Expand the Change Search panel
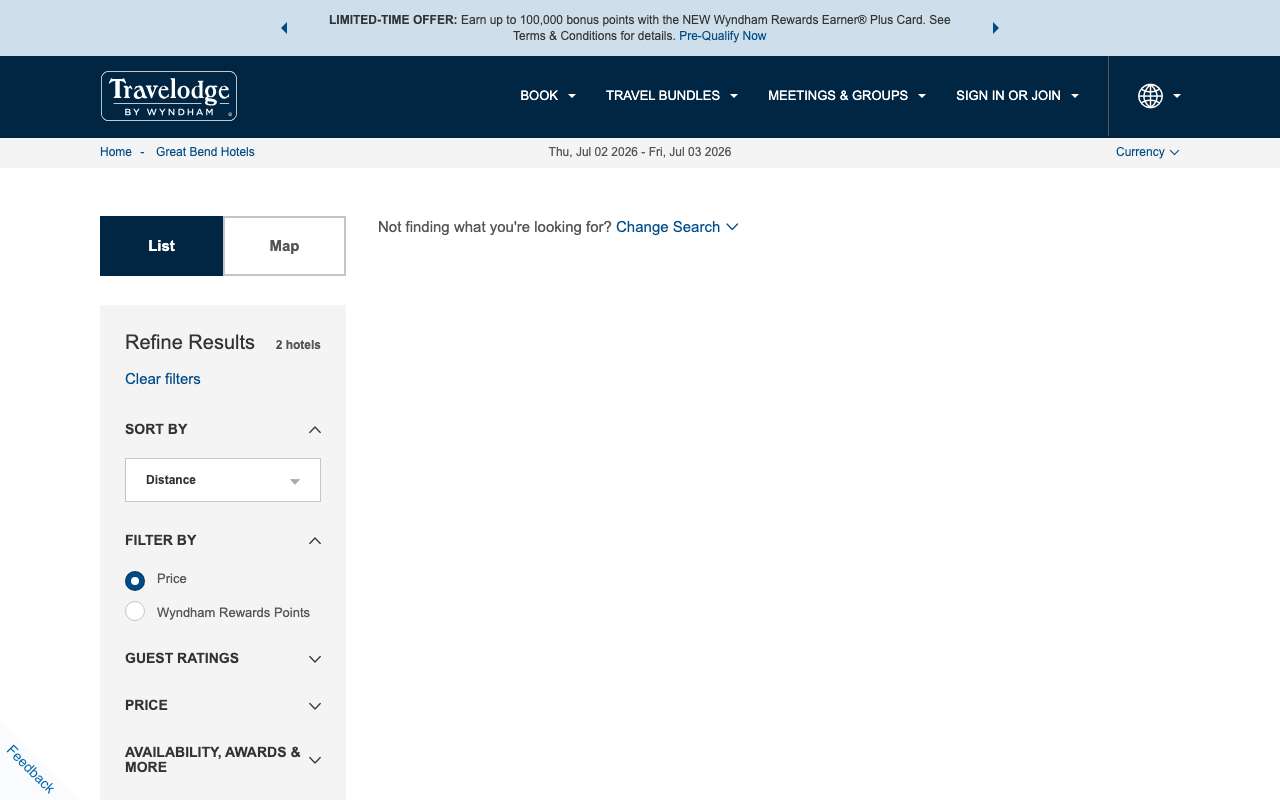This screenshot has height=800, width=1280. pos(677,227)
